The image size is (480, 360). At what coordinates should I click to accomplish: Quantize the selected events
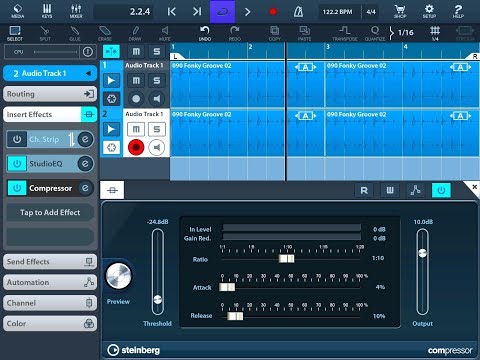(x=375, y=33)
